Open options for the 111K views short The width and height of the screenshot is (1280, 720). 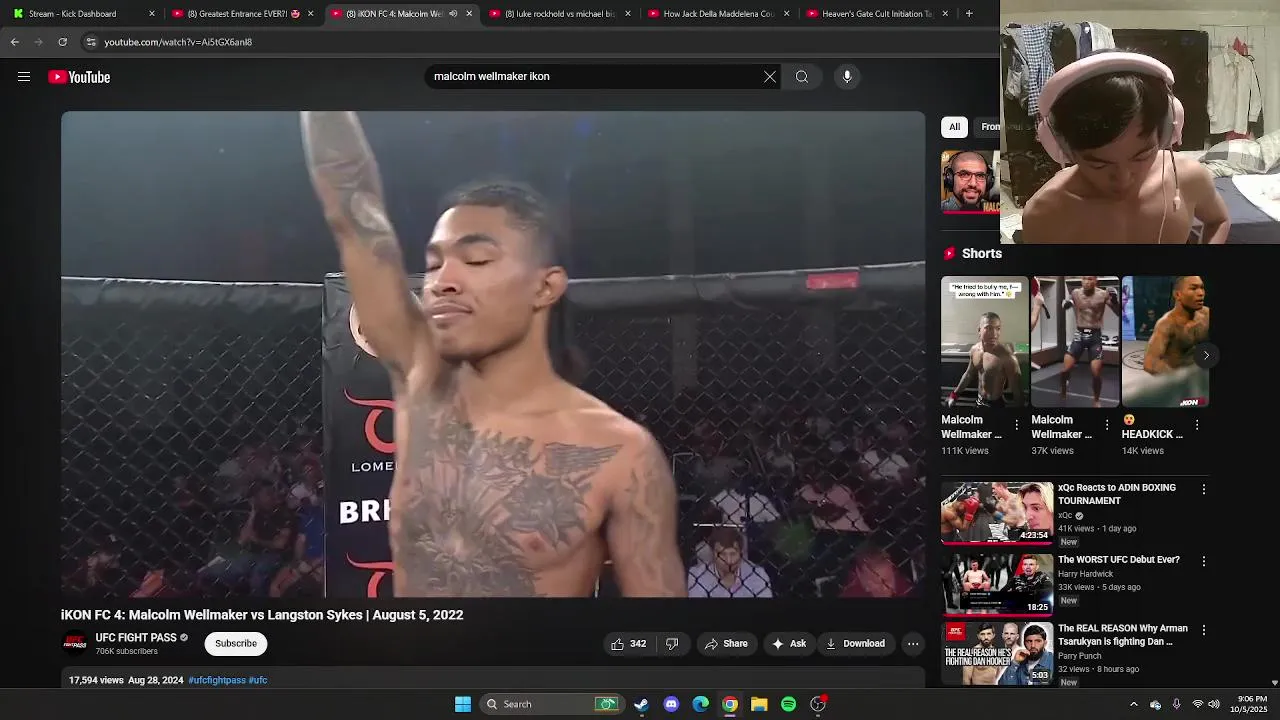[x=1017, y=425]
